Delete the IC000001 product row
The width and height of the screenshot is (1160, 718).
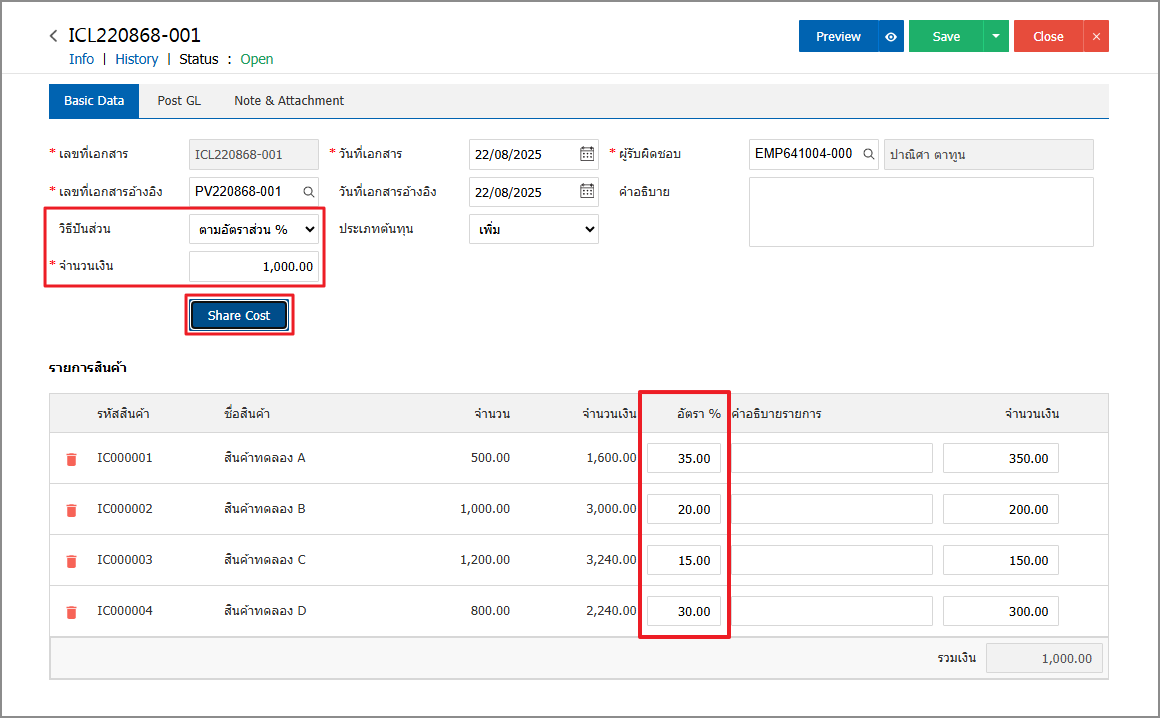click(71, 459)
